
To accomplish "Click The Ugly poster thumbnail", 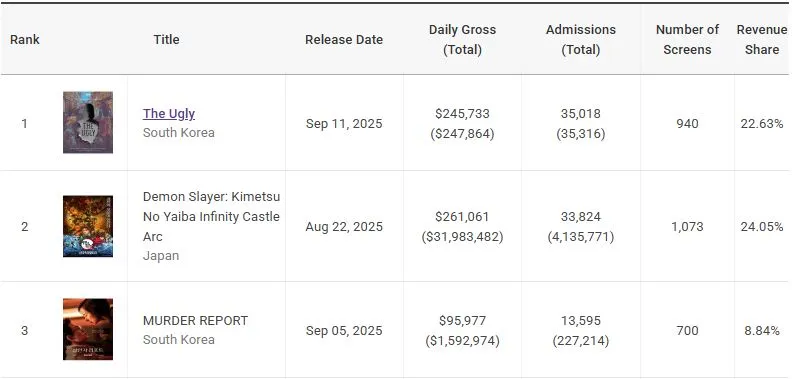I will [x=88, y=122].
